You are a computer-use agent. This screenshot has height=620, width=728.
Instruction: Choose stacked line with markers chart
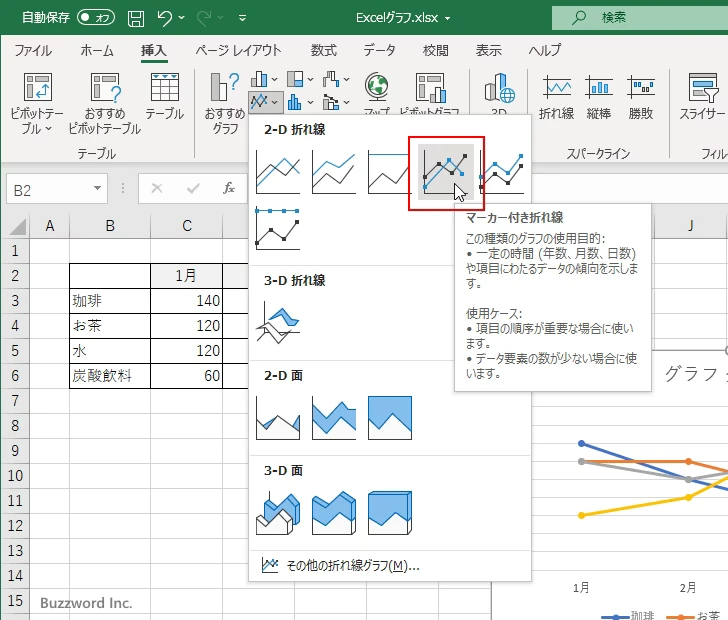(502, 172)
